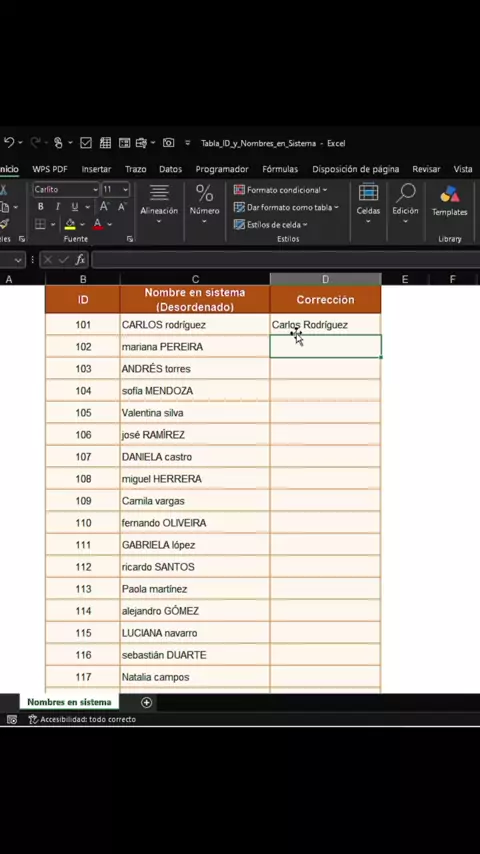Increase font size with larger A icon
480x854 pixels.
104,207
